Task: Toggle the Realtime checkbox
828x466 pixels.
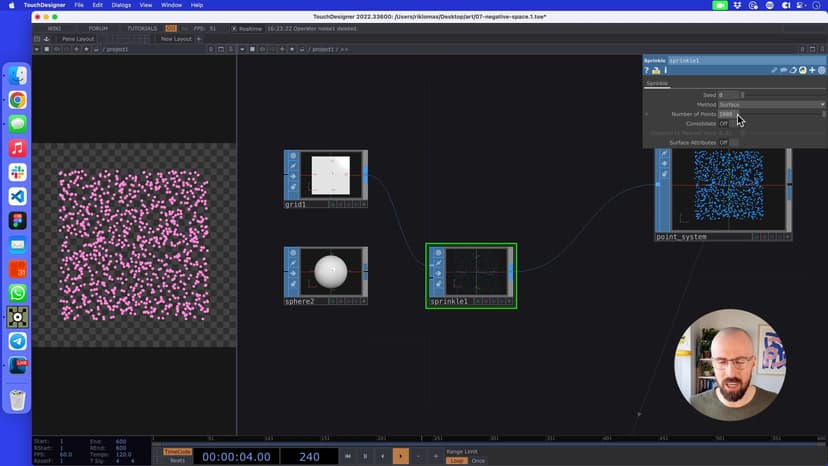Action: [234, 28]
